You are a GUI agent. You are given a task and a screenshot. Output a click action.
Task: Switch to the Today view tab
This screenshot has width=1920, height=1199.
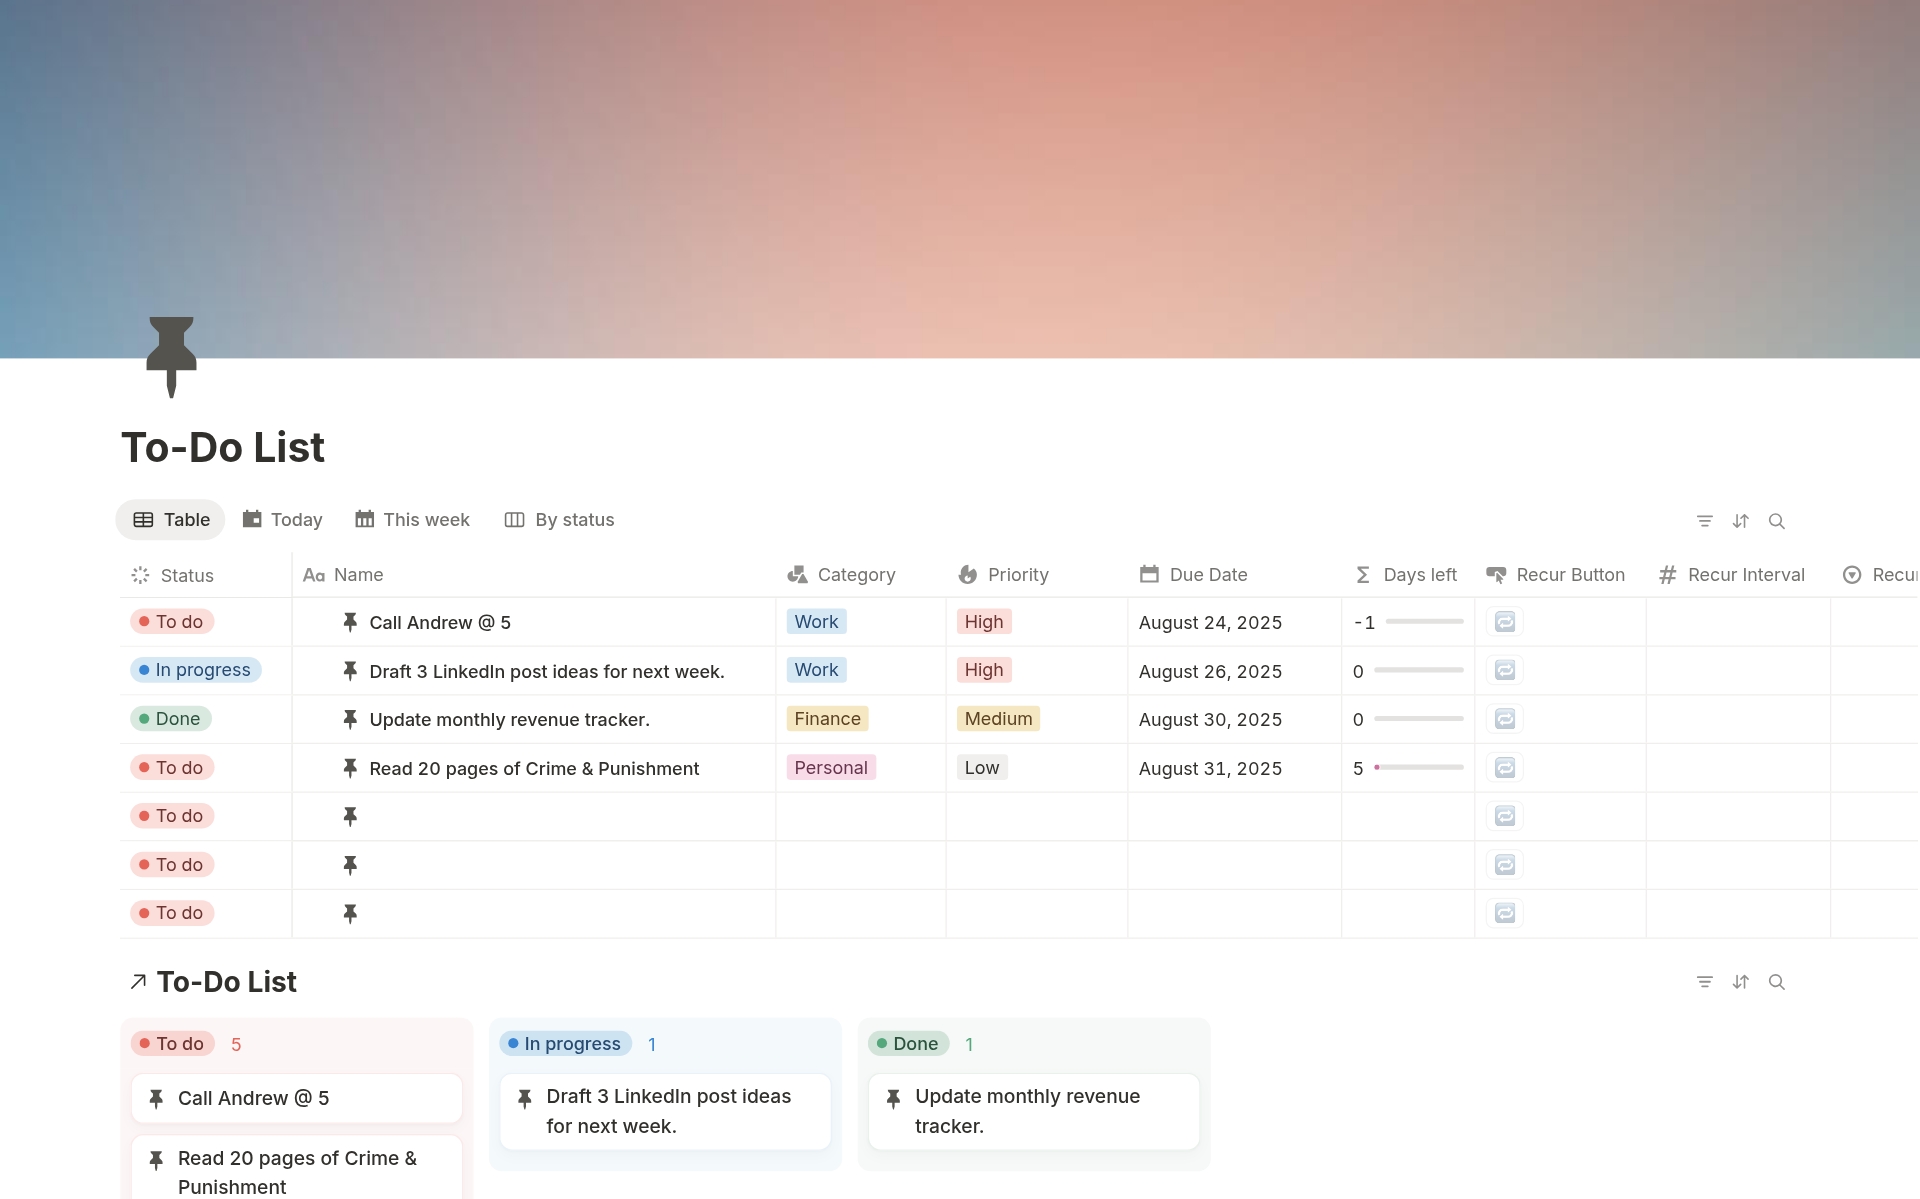[x=283, y=520]
